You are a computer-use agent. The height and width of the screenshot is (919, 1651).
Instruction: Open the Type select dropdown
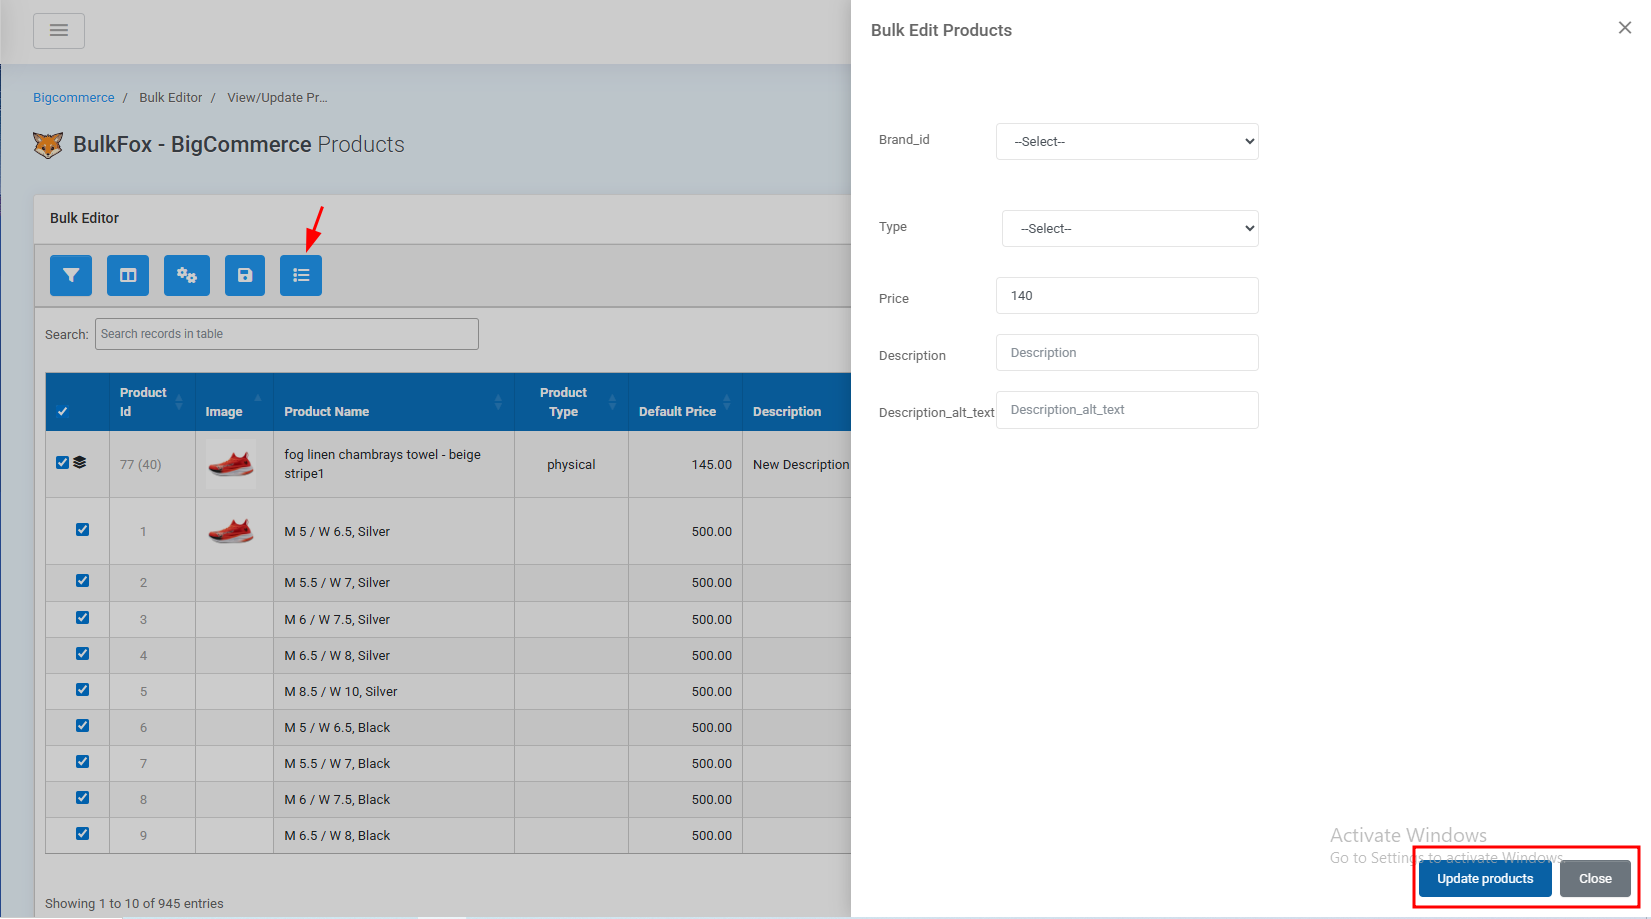coord(1130,228)
